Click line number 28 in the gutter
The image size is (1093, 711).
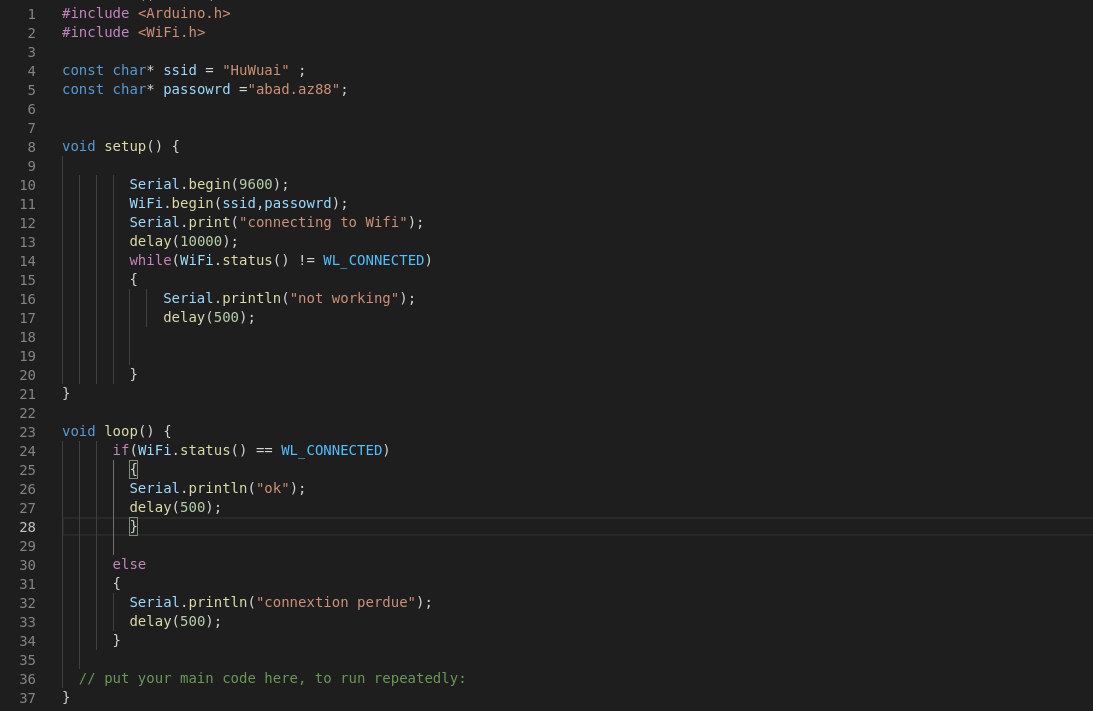tap(27, 527)
